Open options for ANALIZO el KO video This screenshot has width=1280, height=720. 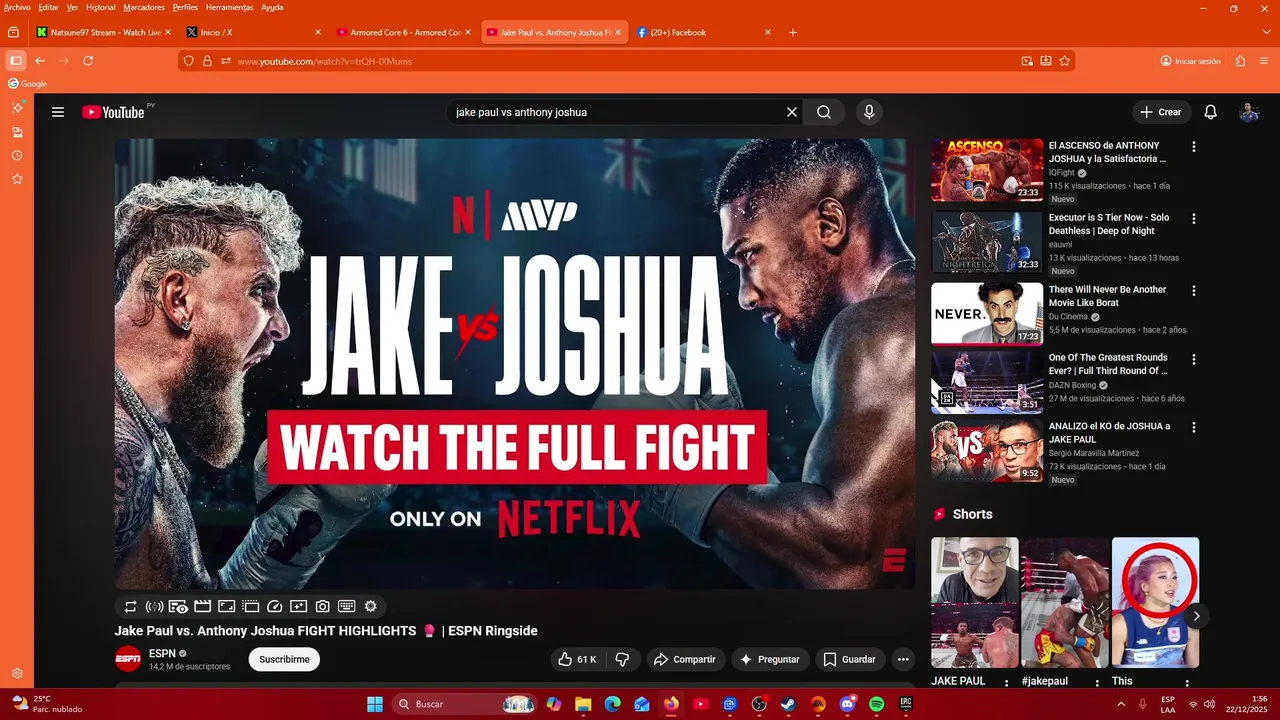pos(1193,427)
